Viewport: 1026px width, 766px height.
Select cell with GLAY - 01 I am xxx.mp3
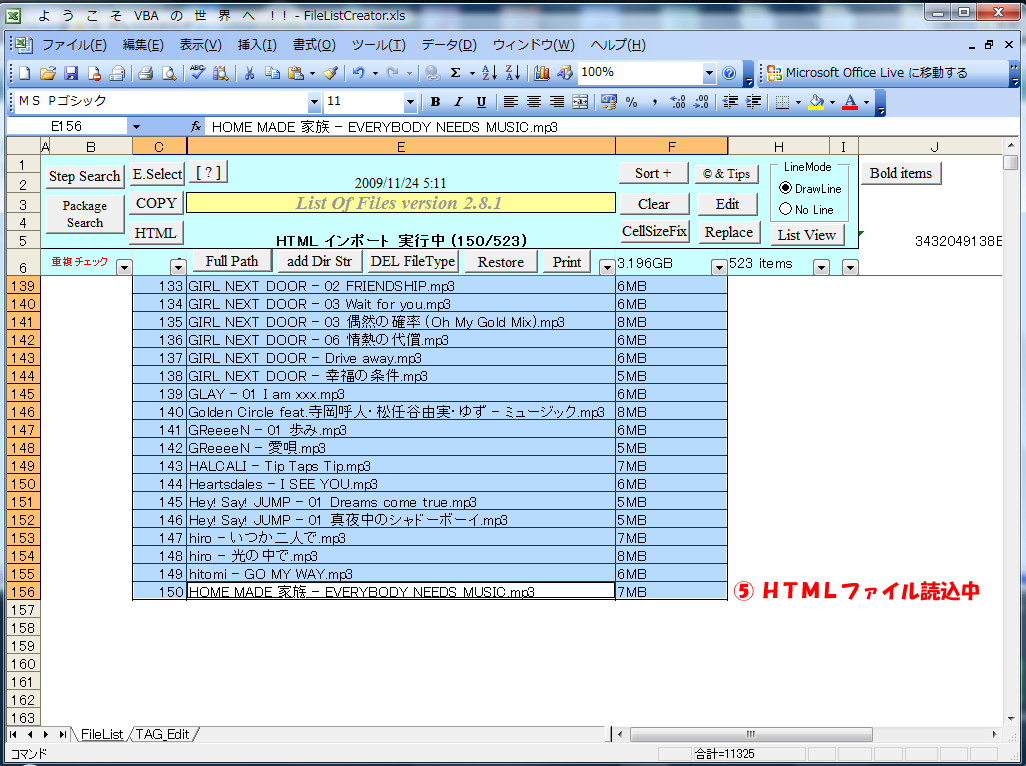click(400, 394)
